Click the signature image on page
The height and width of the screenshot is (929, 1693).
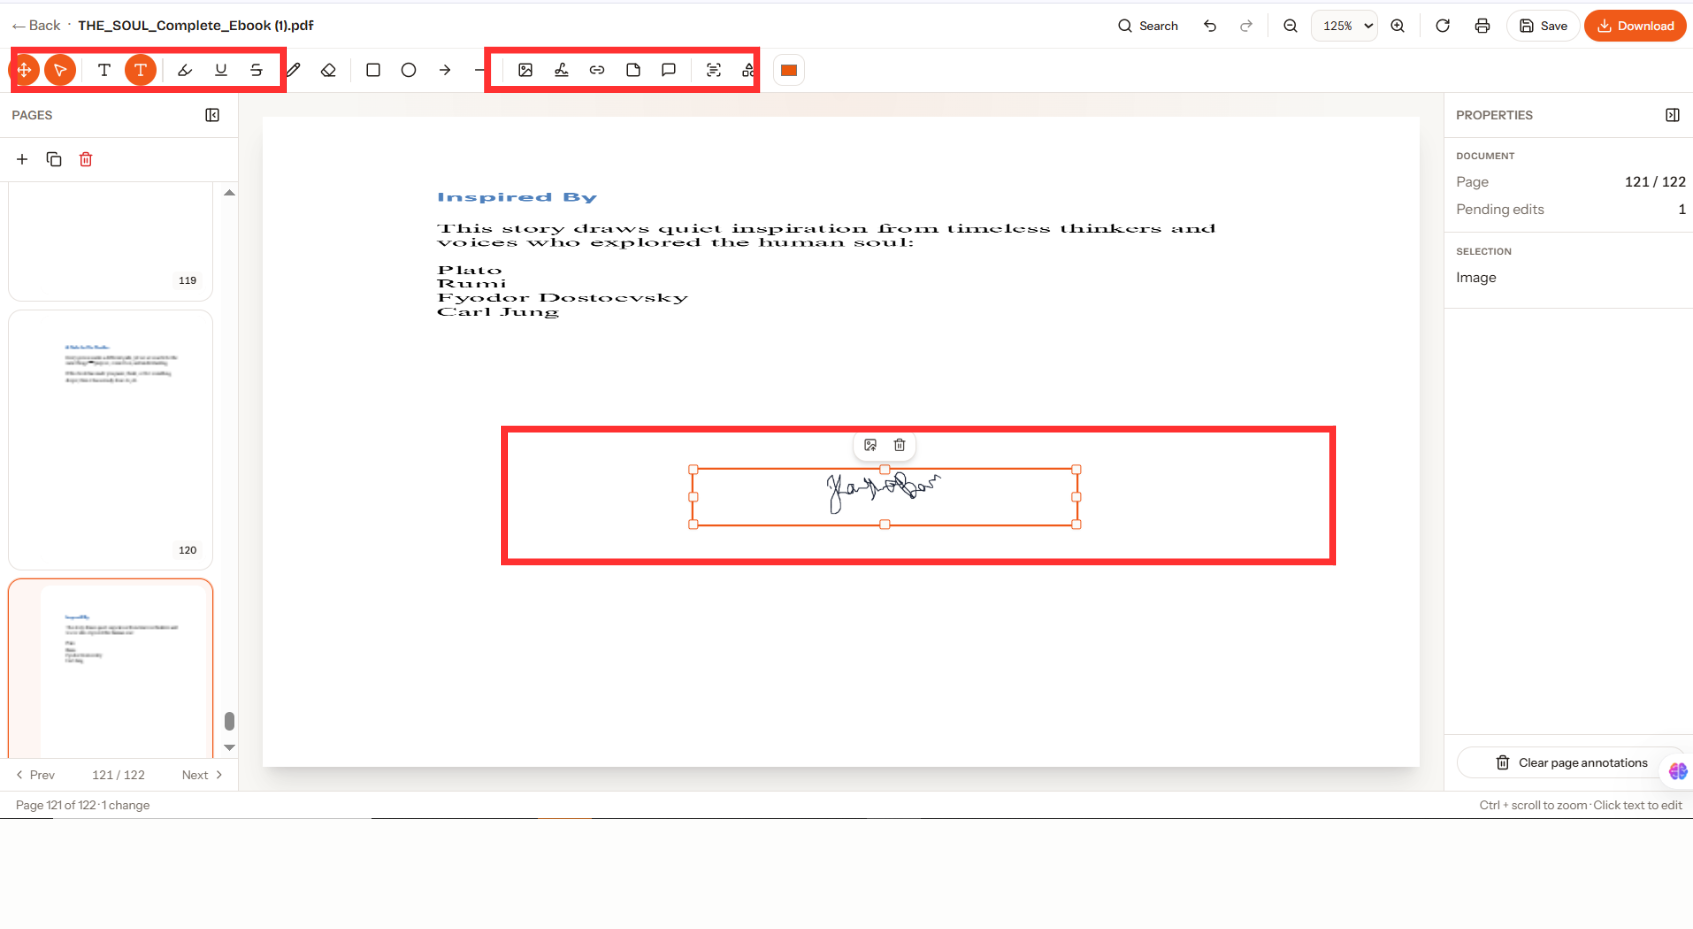tap(884, 497)
